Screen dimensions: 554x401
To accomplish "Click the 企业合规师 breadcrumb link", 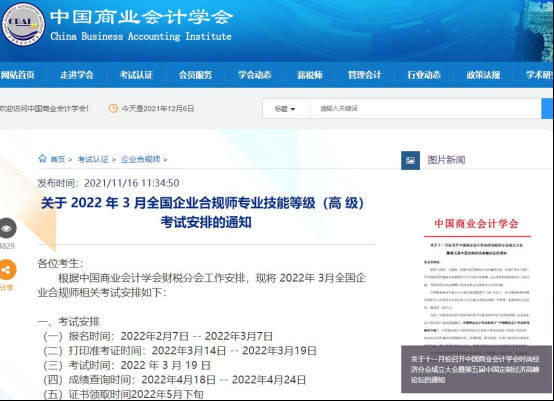I will pos(141,159).
